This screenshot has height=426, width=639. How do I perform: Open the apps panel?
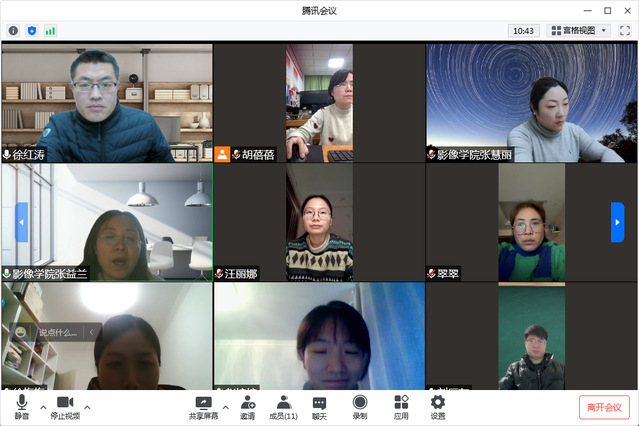[x=401, y=407]
